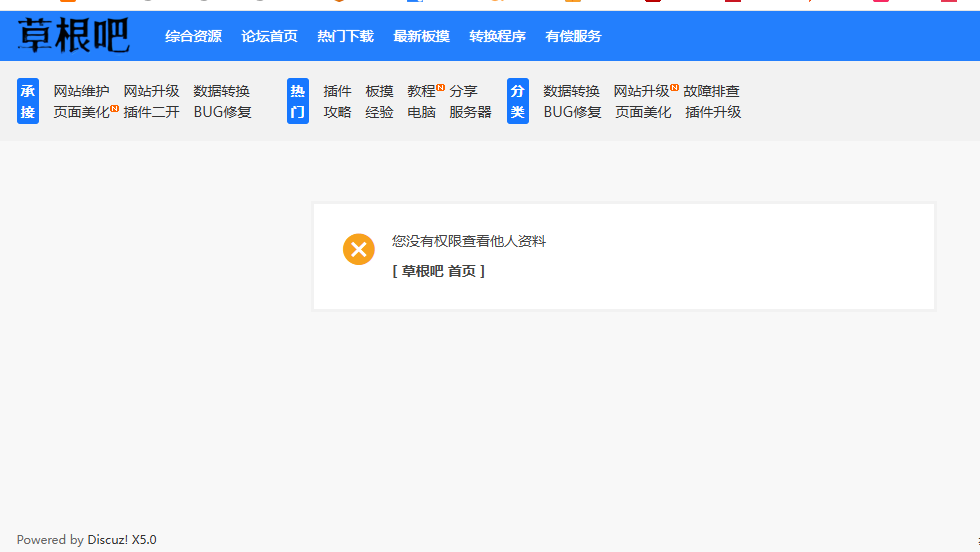Image resolution: width=980 pixels, height=552 pixels.
Task: Open the 网站维护 link
Action: pyautogui.click(x=81, y=91)
